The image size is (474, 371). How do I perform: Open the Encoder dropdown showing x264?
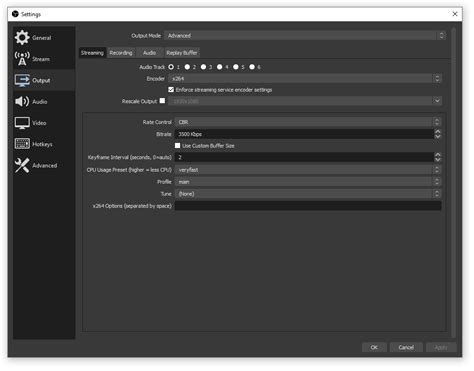coord(305,78)
